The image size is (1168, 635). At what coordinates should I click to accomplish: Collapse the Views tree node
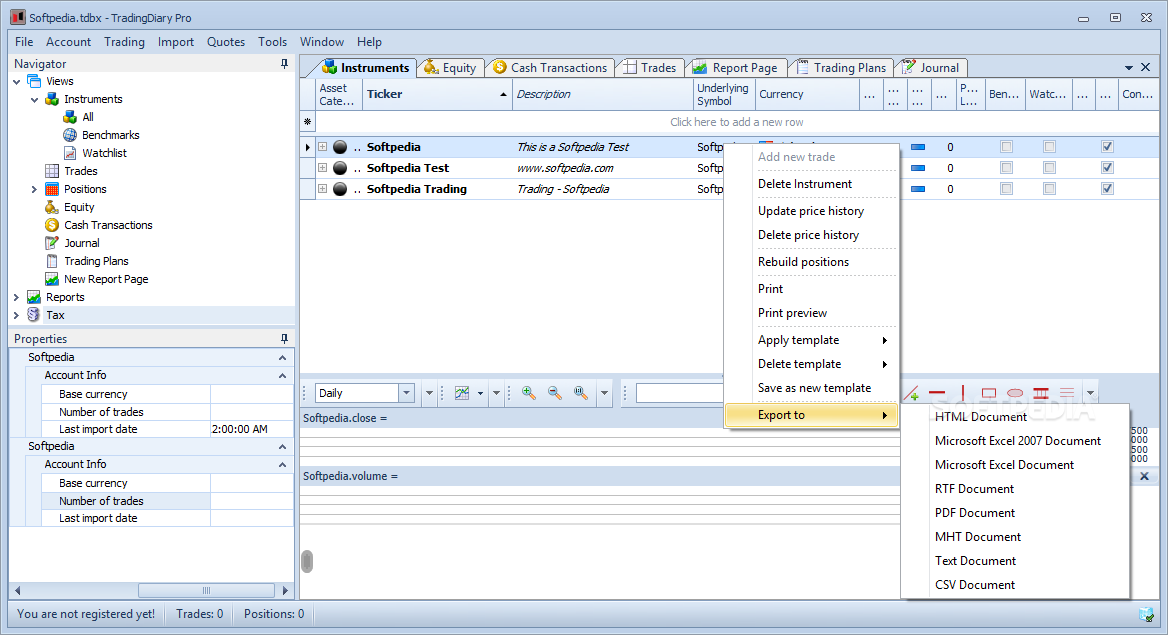(x=16, y=81)
